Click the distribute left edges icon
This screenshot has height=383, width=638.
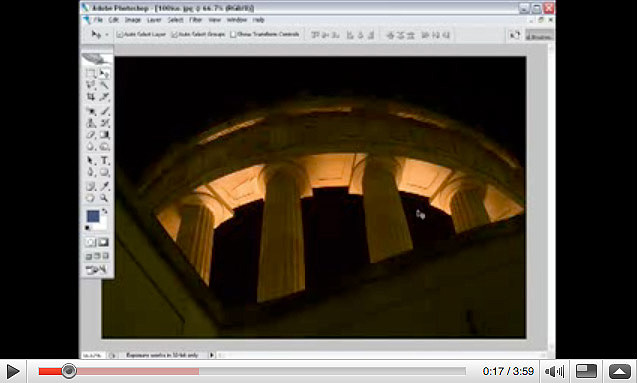click(x=426, y=35)
